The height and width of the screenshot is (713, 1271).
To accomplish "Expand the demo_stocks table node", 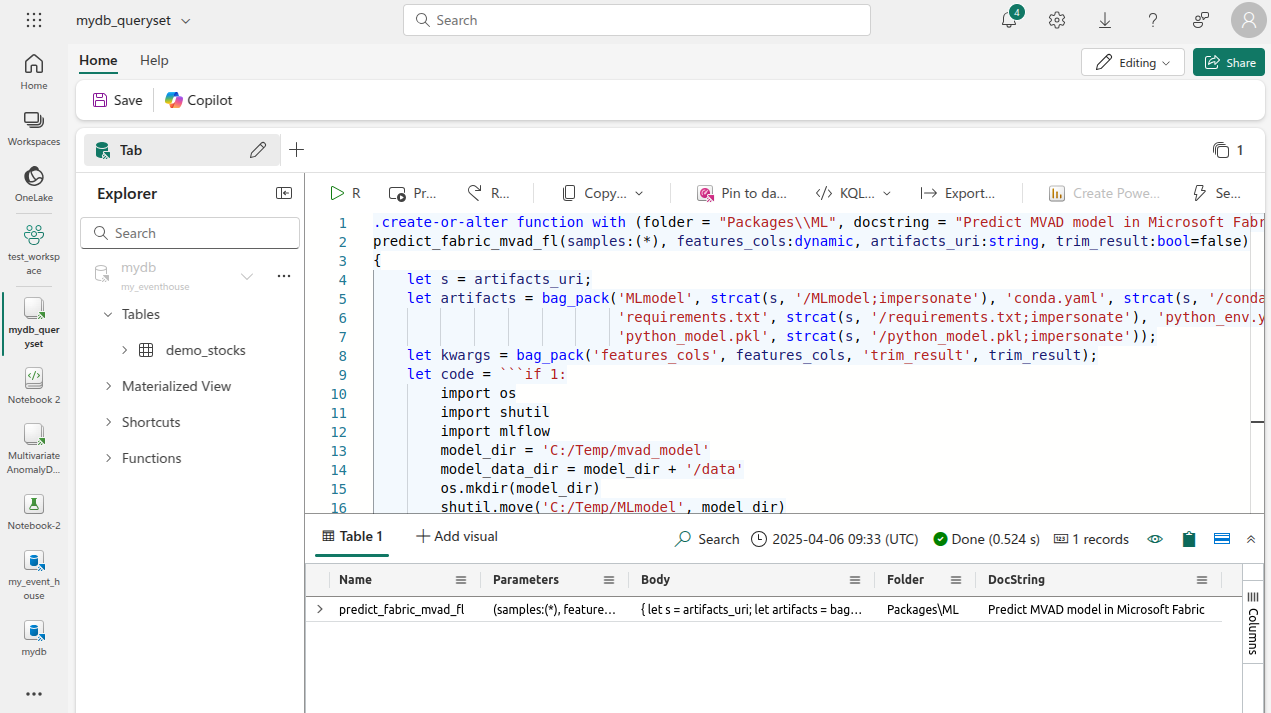I will pos(124,350).
